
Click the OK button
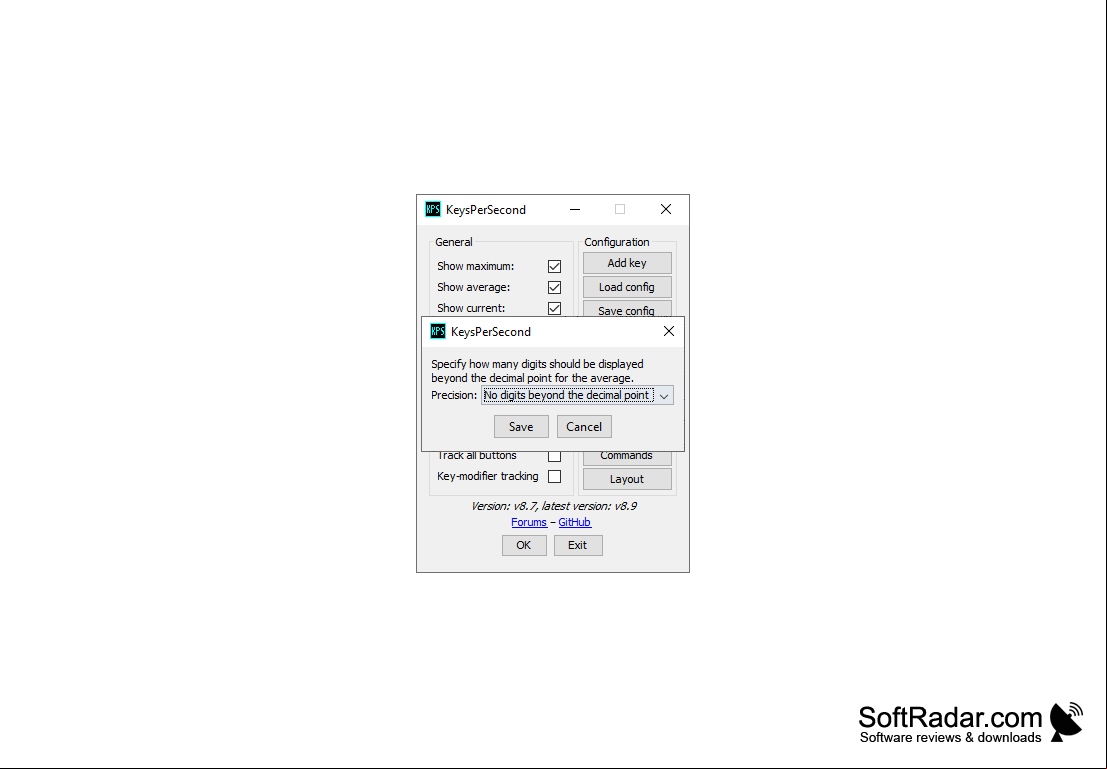coord(524,545)
